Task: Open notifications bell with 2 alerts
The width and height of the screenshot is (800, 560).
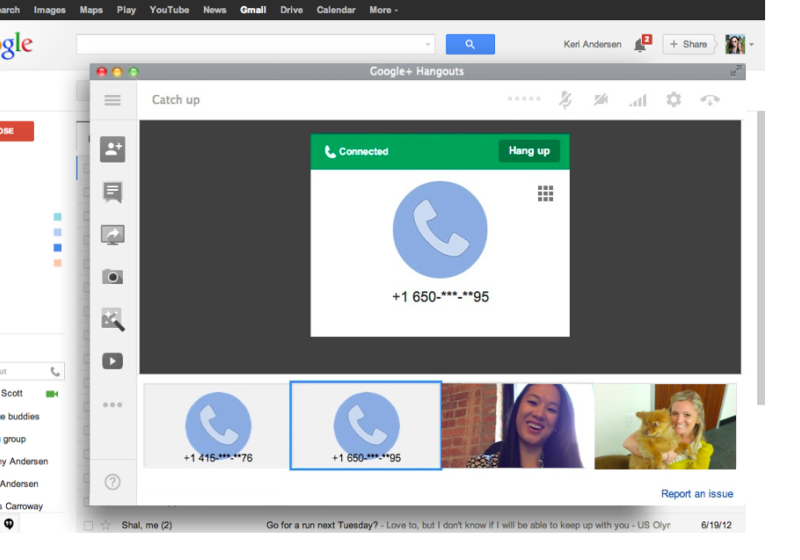Action: 642,44
